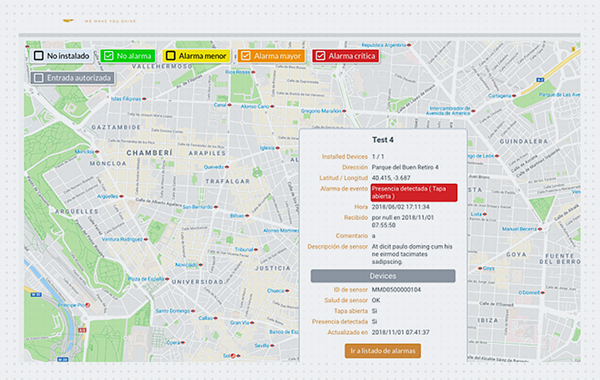The width and height of the screenshot is (600, 380).
Task: Toggle the No instalado checkbox
Action: click(x=39, y=56)
